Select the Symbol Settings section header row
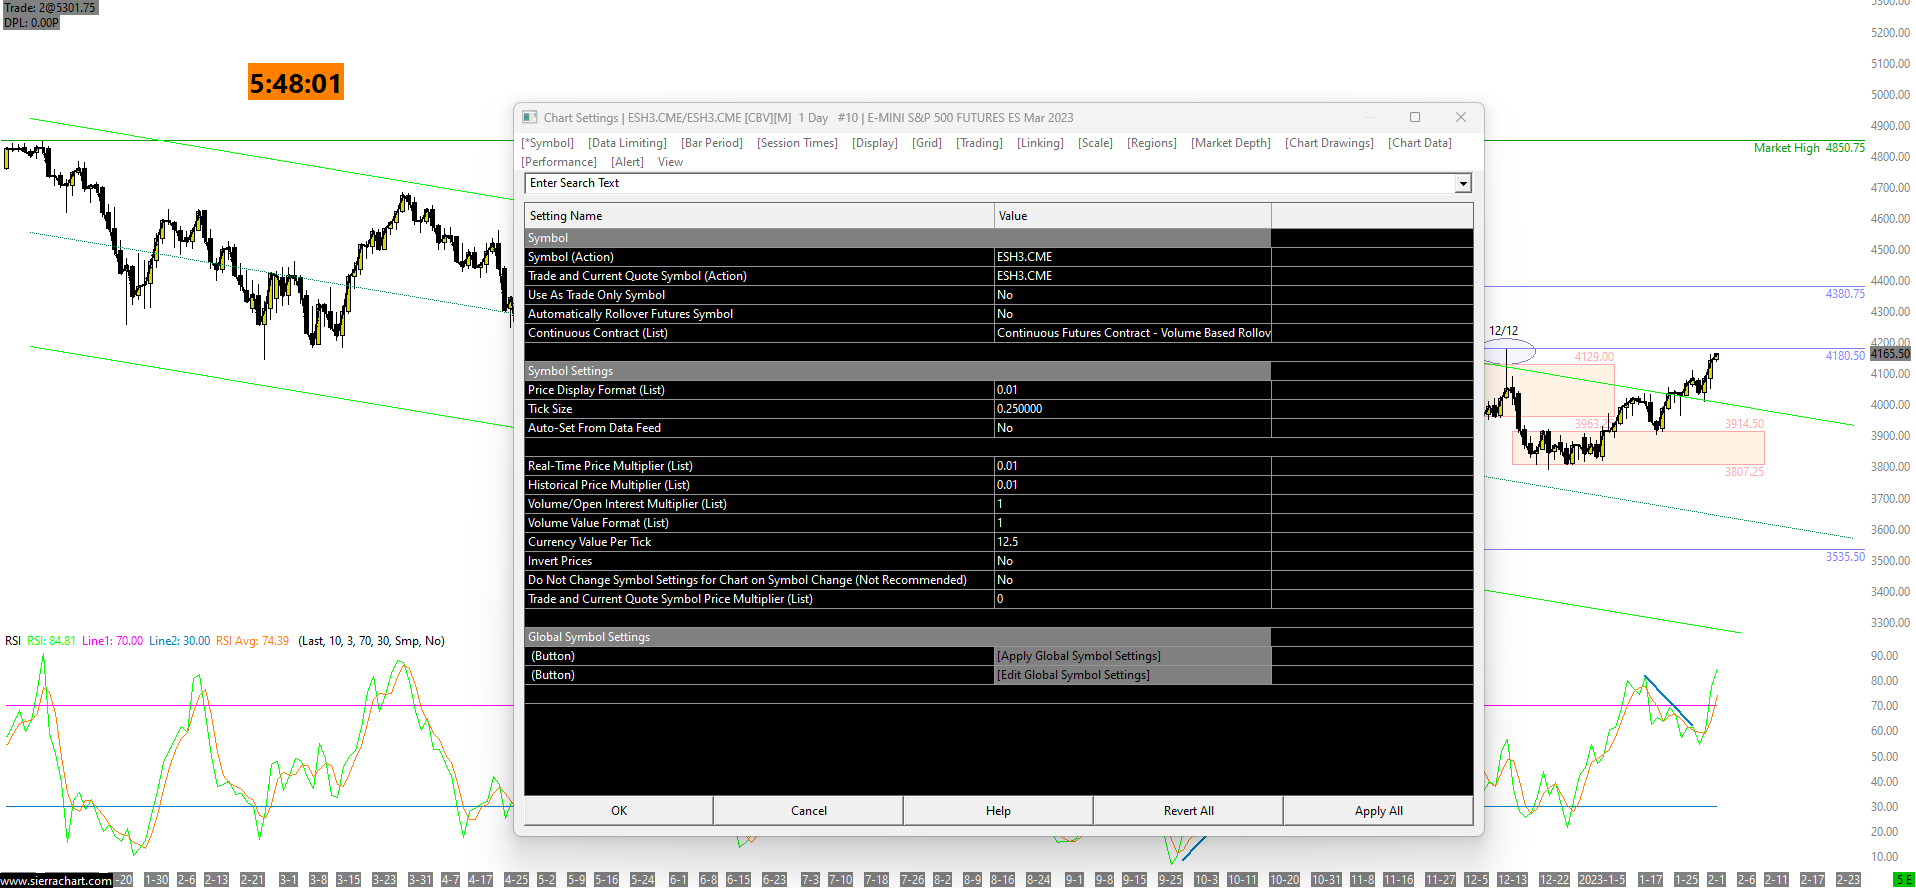 coord(898,371)
